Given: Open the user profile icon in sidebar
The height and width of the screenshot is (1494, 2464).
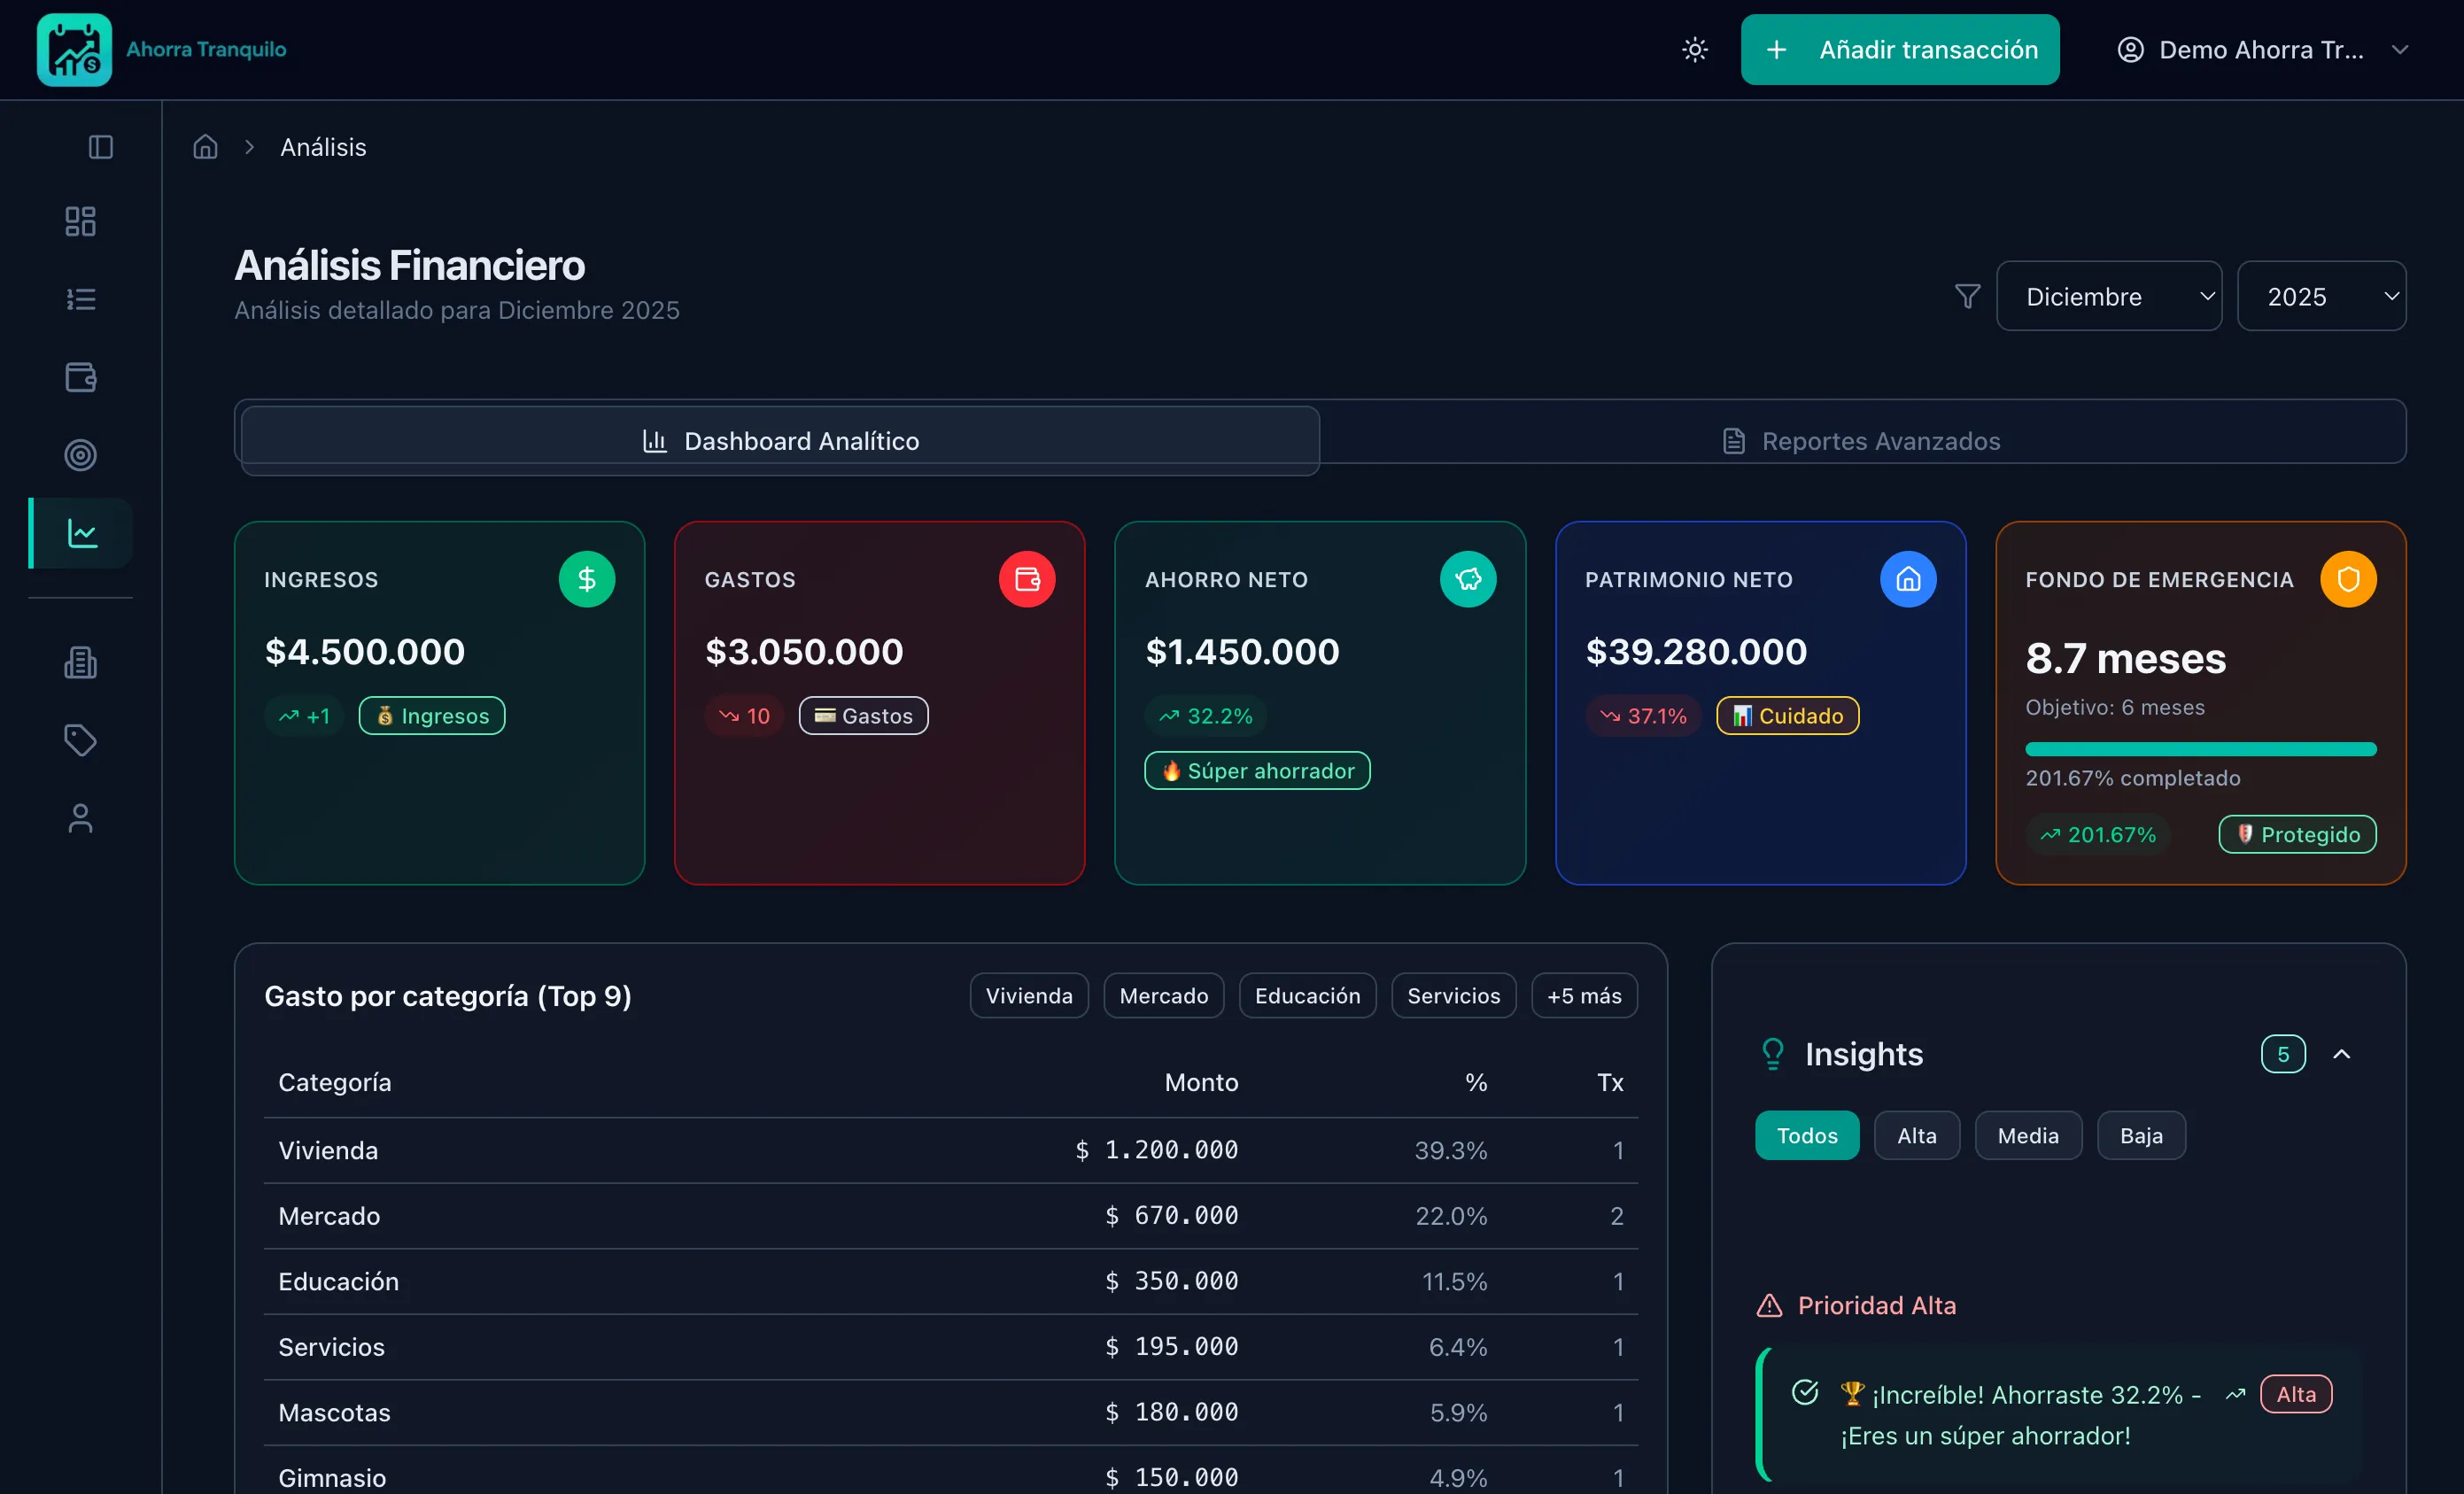Looking at the screenshot, I should (80, 818).
